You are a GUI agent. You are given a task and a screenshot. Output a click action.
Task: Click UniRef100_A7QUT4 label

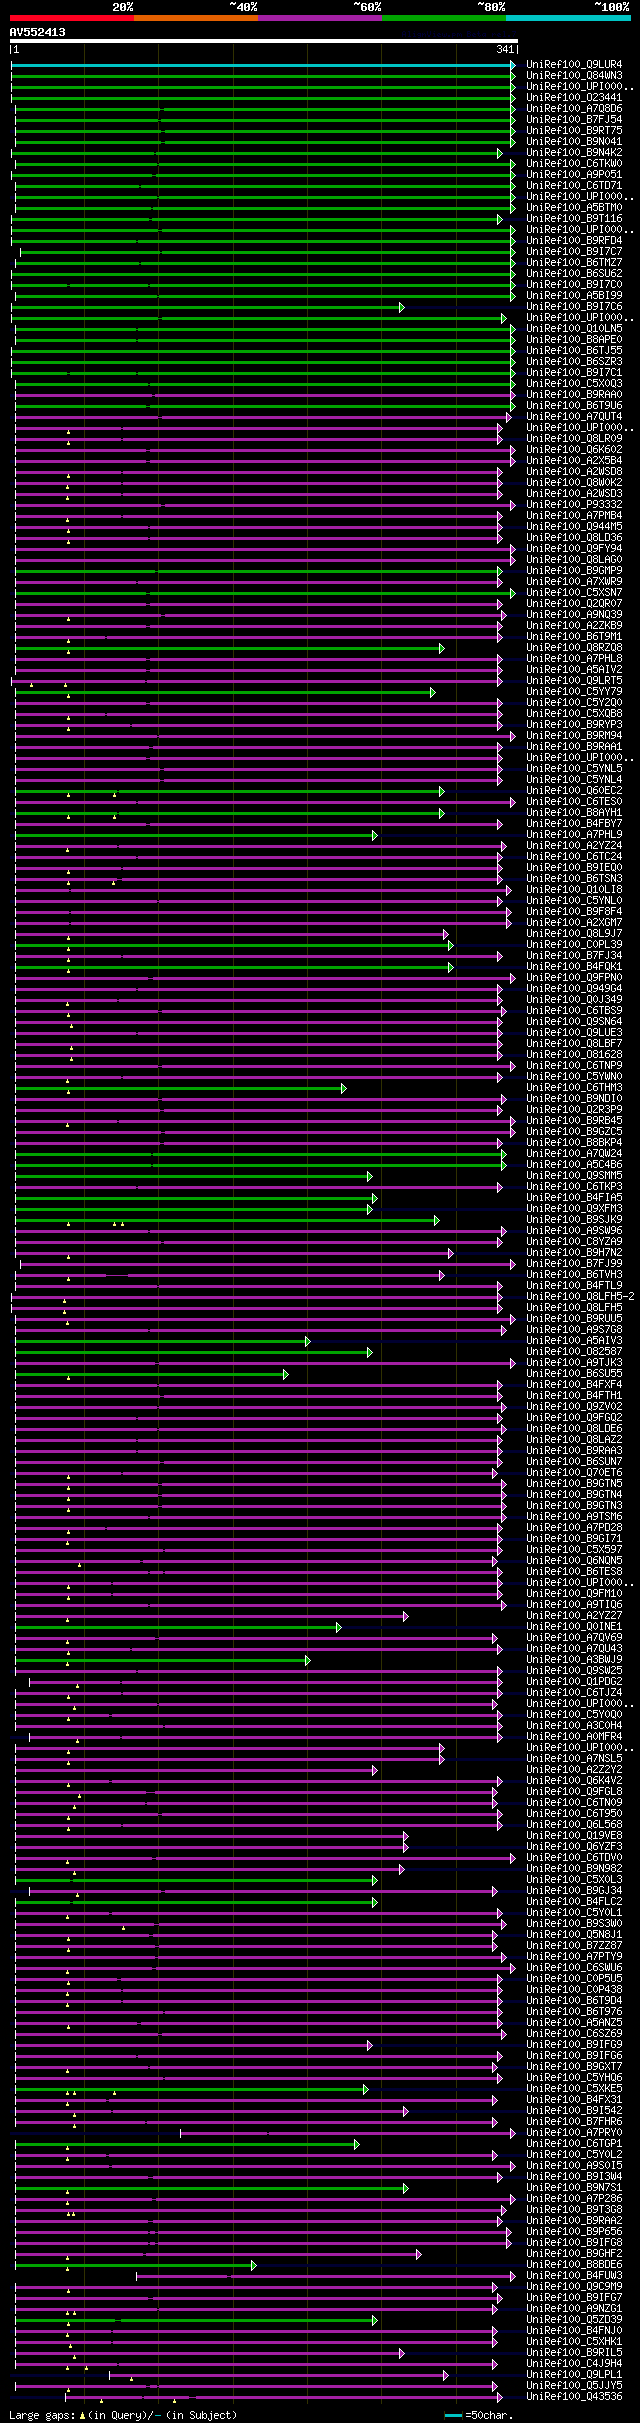coord(574,416)
